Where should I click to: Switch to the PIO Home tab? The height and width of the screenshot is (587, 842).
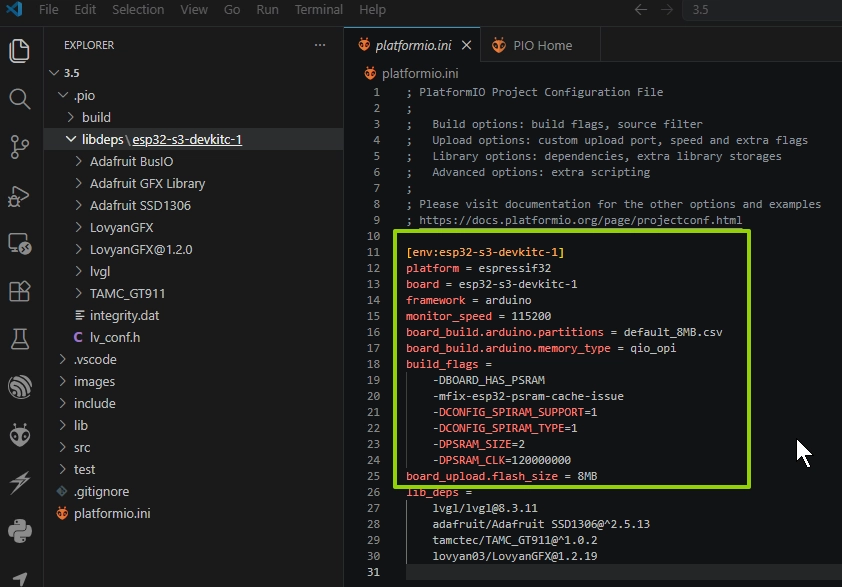[x=540, y=46]
